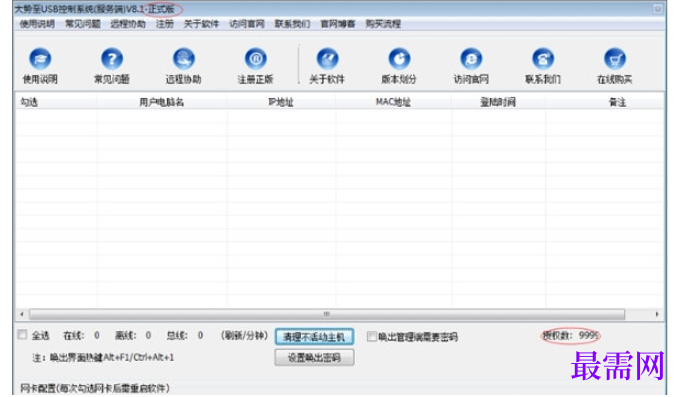Click the (刷新/分钟) refresh label
Image resolution: width=683 pixels, height=397 pixels.
click(x=244, y=335)
